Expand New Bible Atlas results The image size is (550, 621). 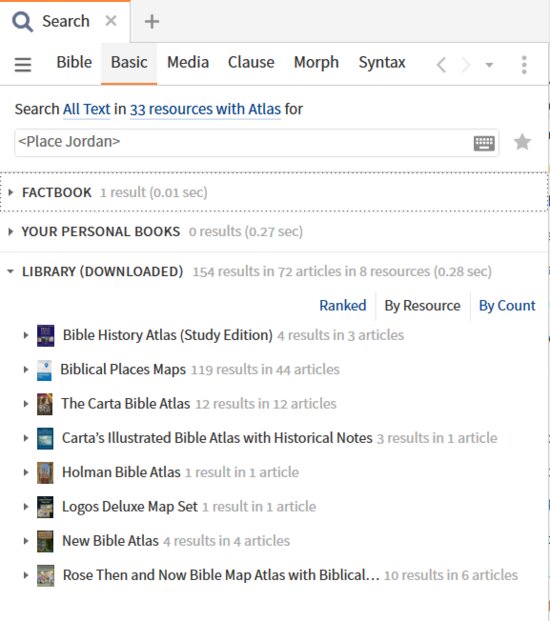click(26, 541)
